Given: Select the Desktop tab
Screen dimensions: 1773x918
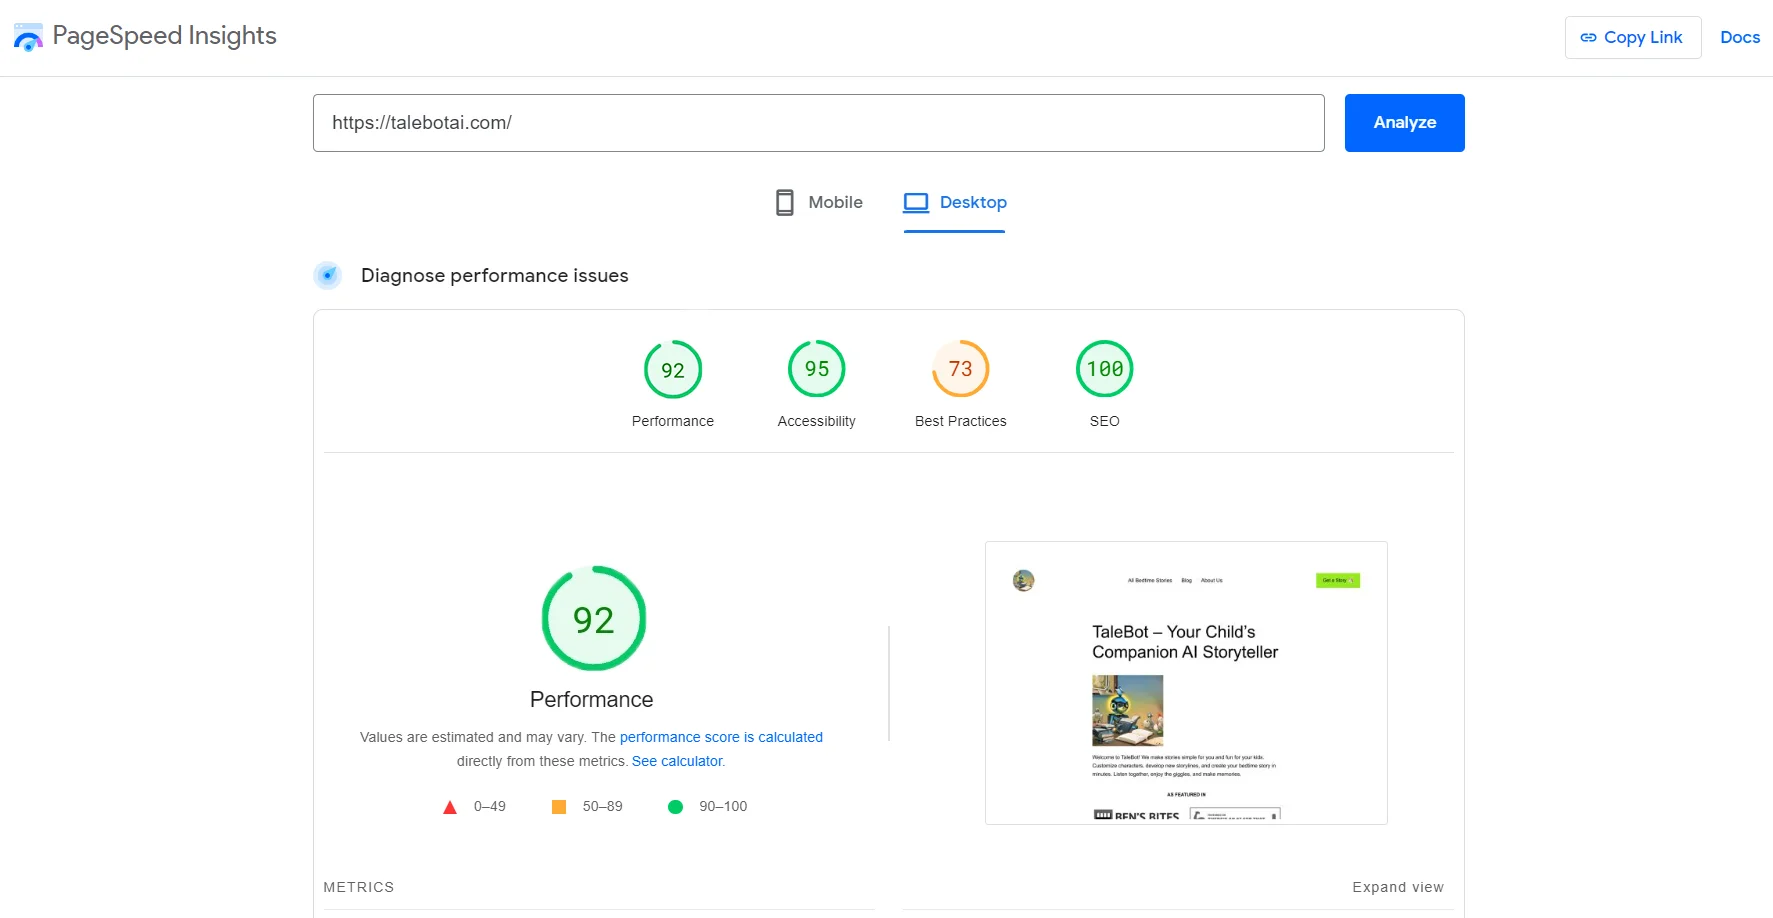Looking at the screenshot, I should click(954, 203).
